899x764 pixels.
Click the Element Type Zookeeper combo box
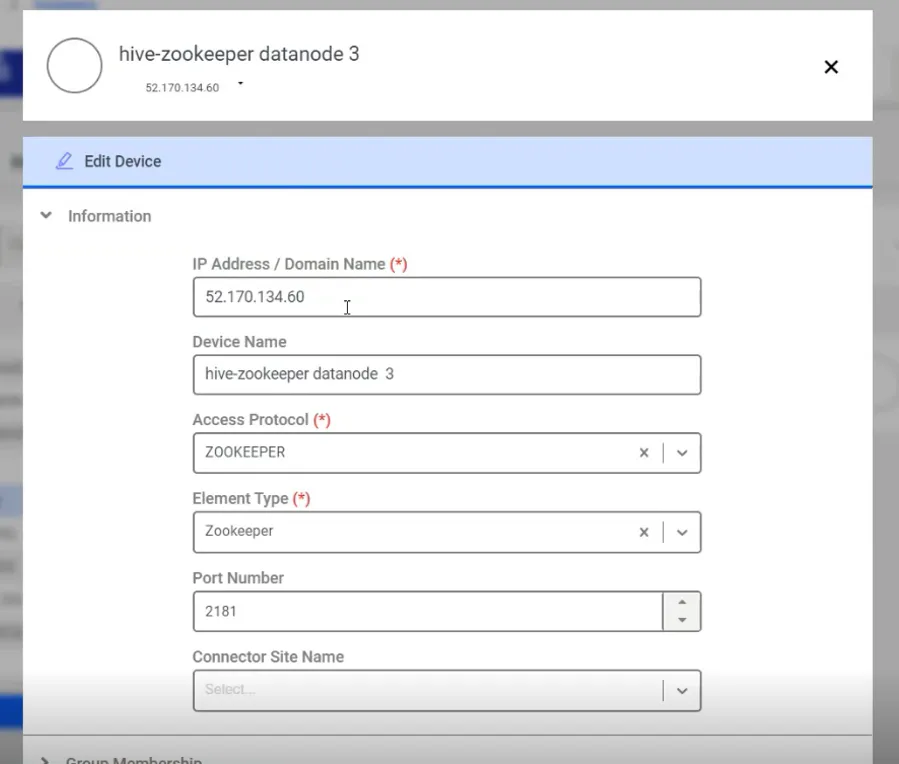(x=447, y=532)
